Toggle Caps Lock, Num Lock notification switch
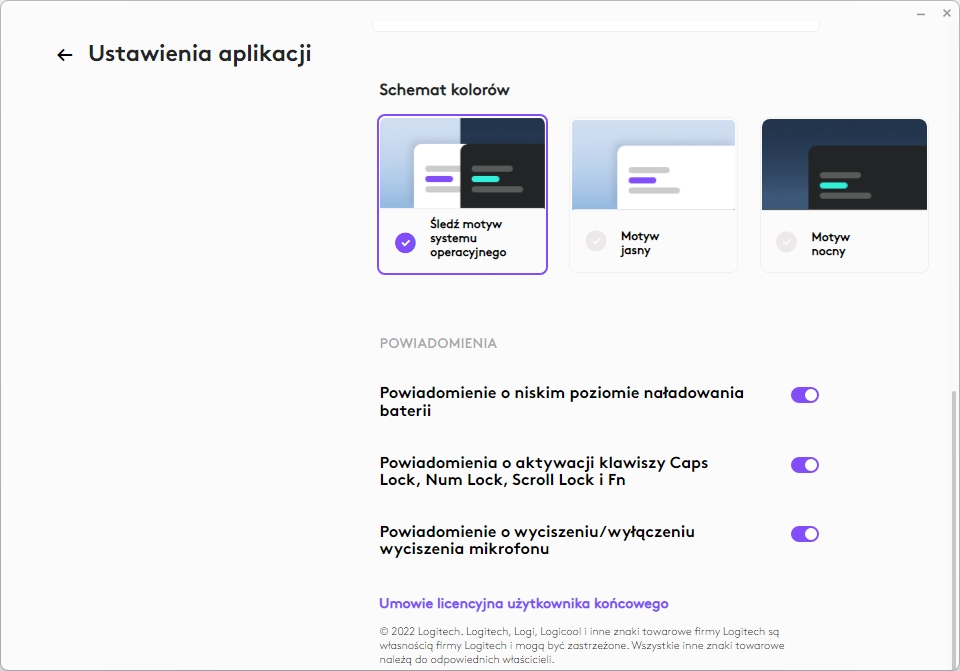This screenshot has width=960, height=671. tap(804, 465)
